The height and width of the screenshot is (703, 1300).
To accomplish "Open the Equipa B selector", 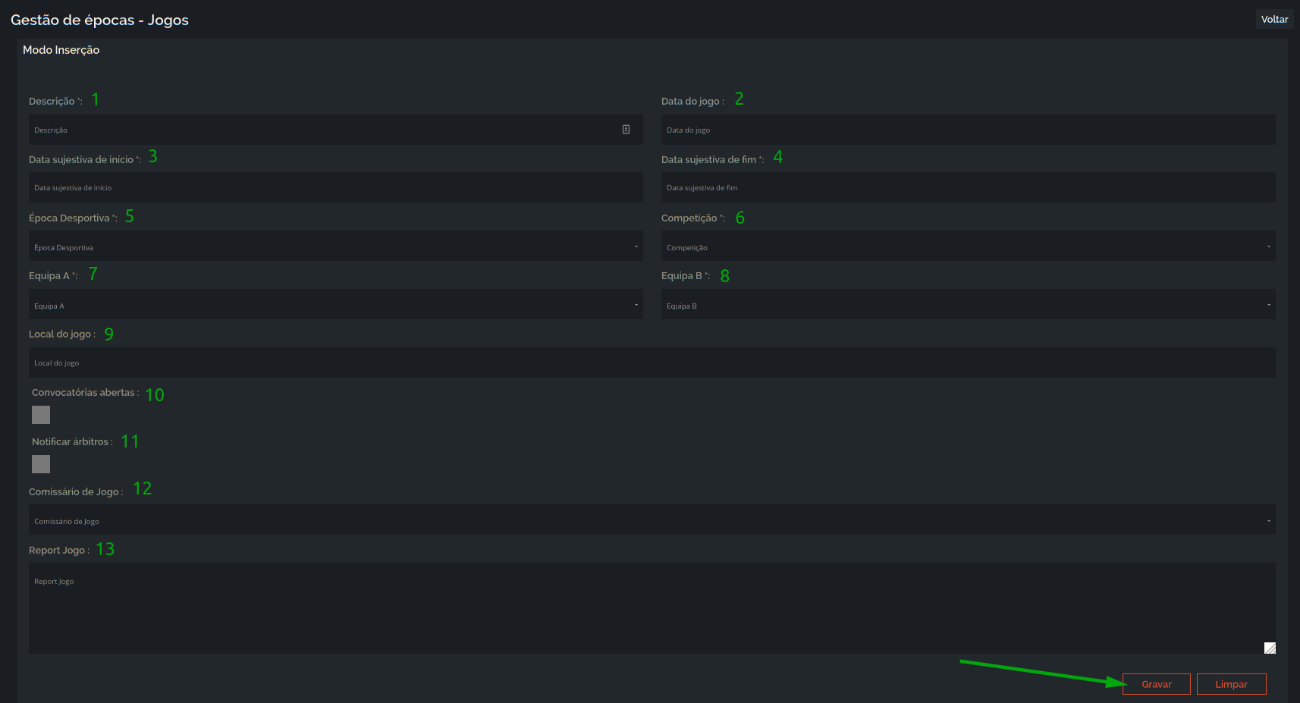I will [x=968, y=305].
